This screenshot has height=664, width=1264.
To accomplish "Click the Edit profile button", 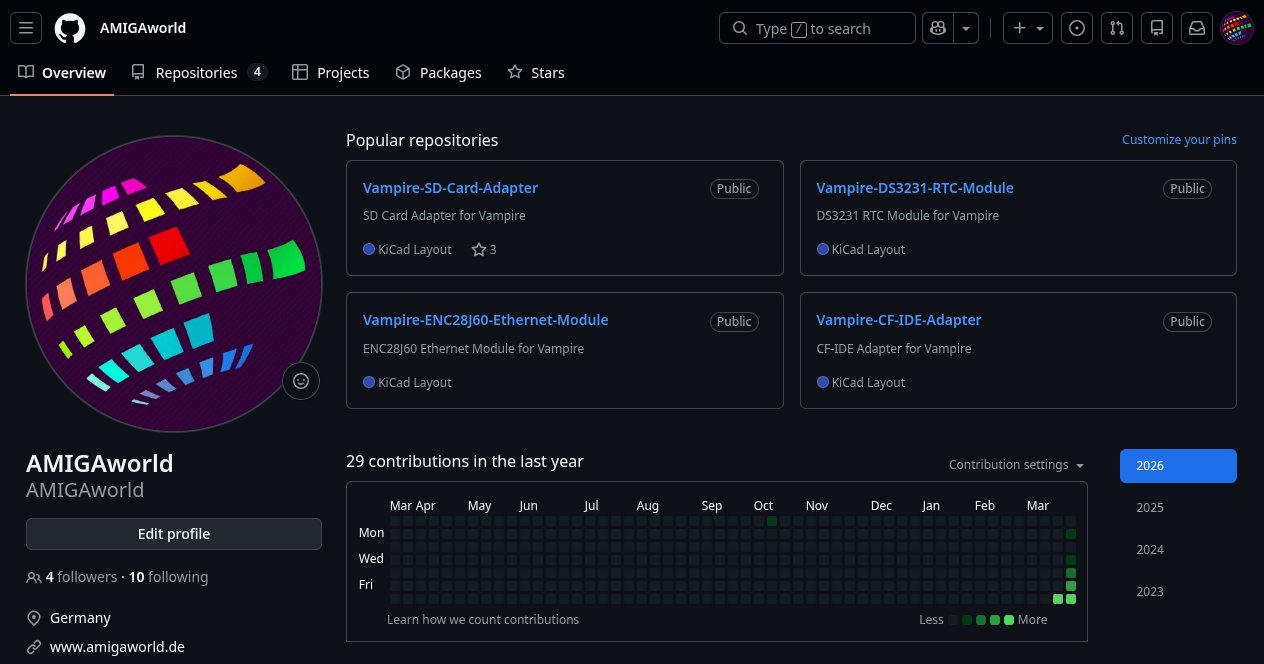I will (x=174, y=534).
